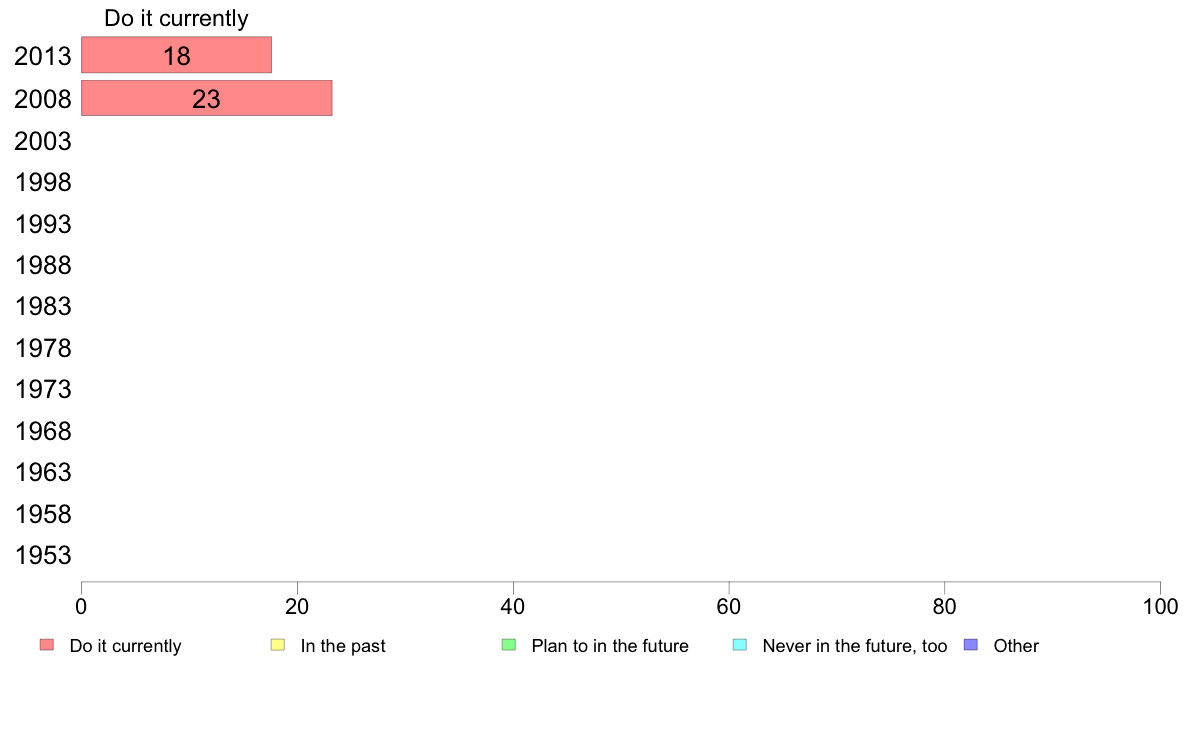The height and width of the screenshot is (736, 1188).
Task: Select the blue 'Other' legend swatch
Action: pos(971,645)
